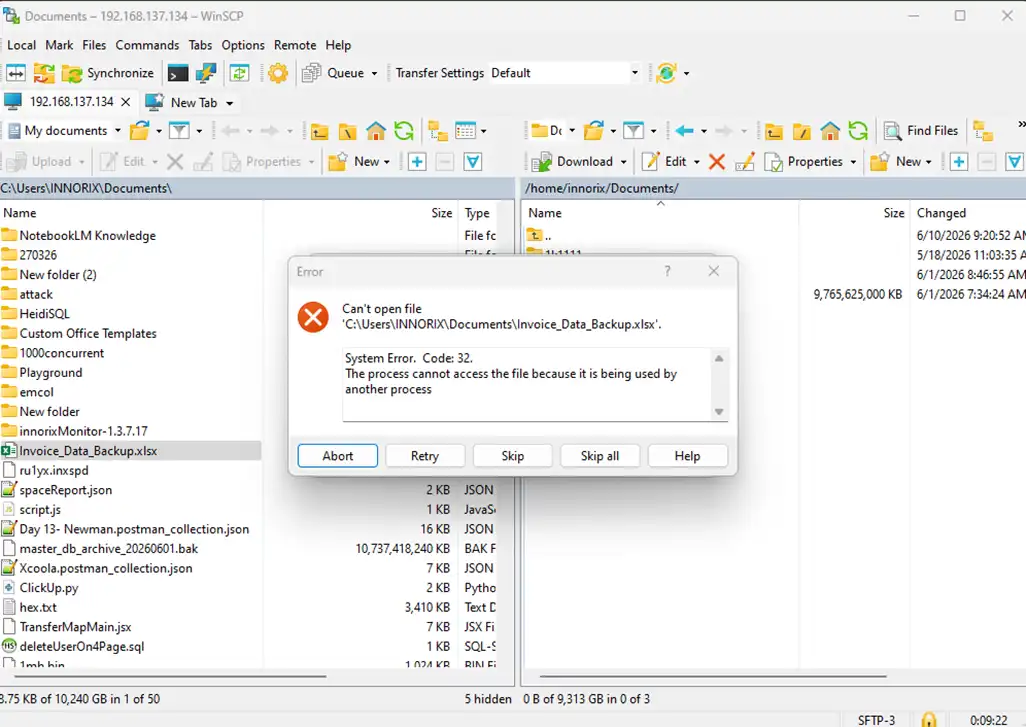Click the remote Changed column header

point(970,213)
